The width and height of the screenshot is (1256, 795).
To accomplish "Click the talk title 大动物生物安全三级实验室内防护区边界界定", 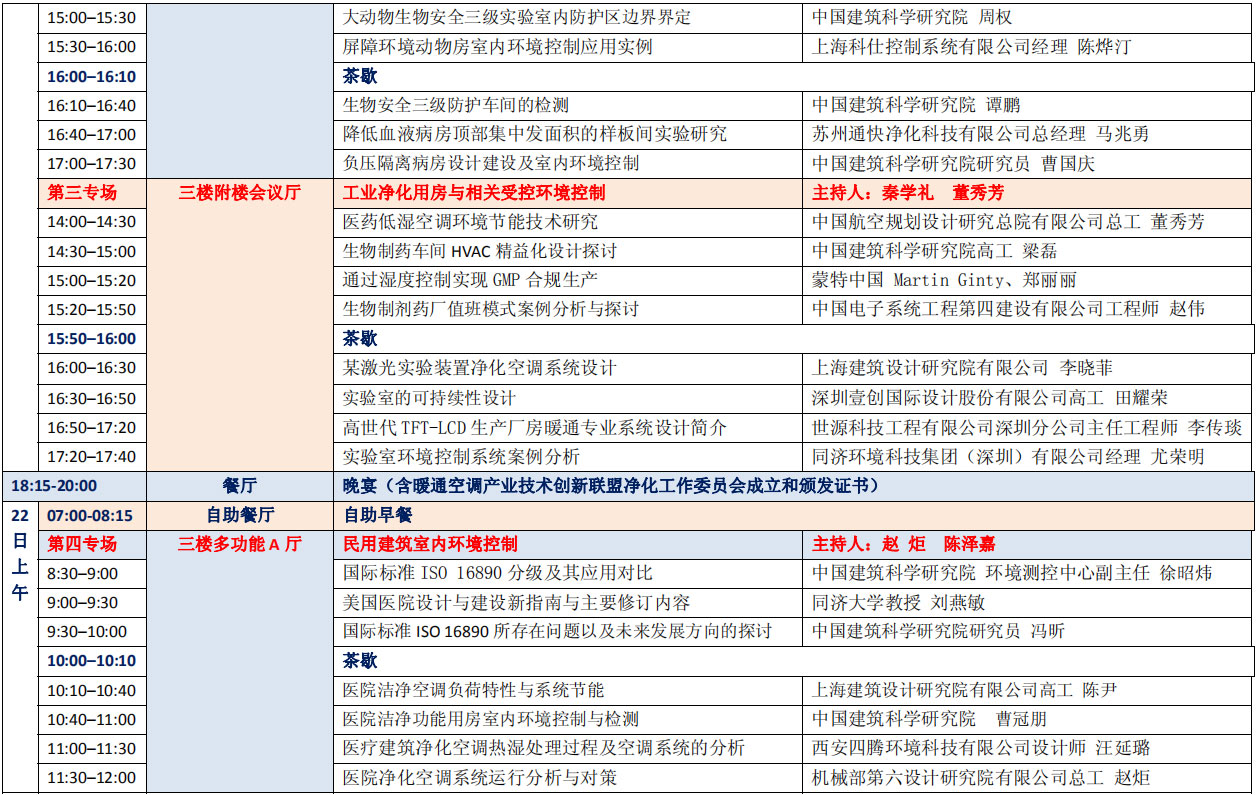I will pyautogui.click(x=517, y=18).
